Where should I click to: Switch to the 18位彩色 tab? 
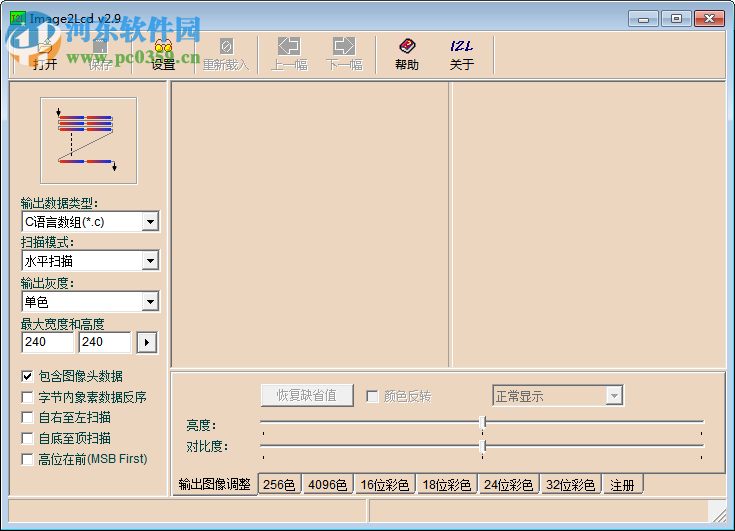pos(447,485)
